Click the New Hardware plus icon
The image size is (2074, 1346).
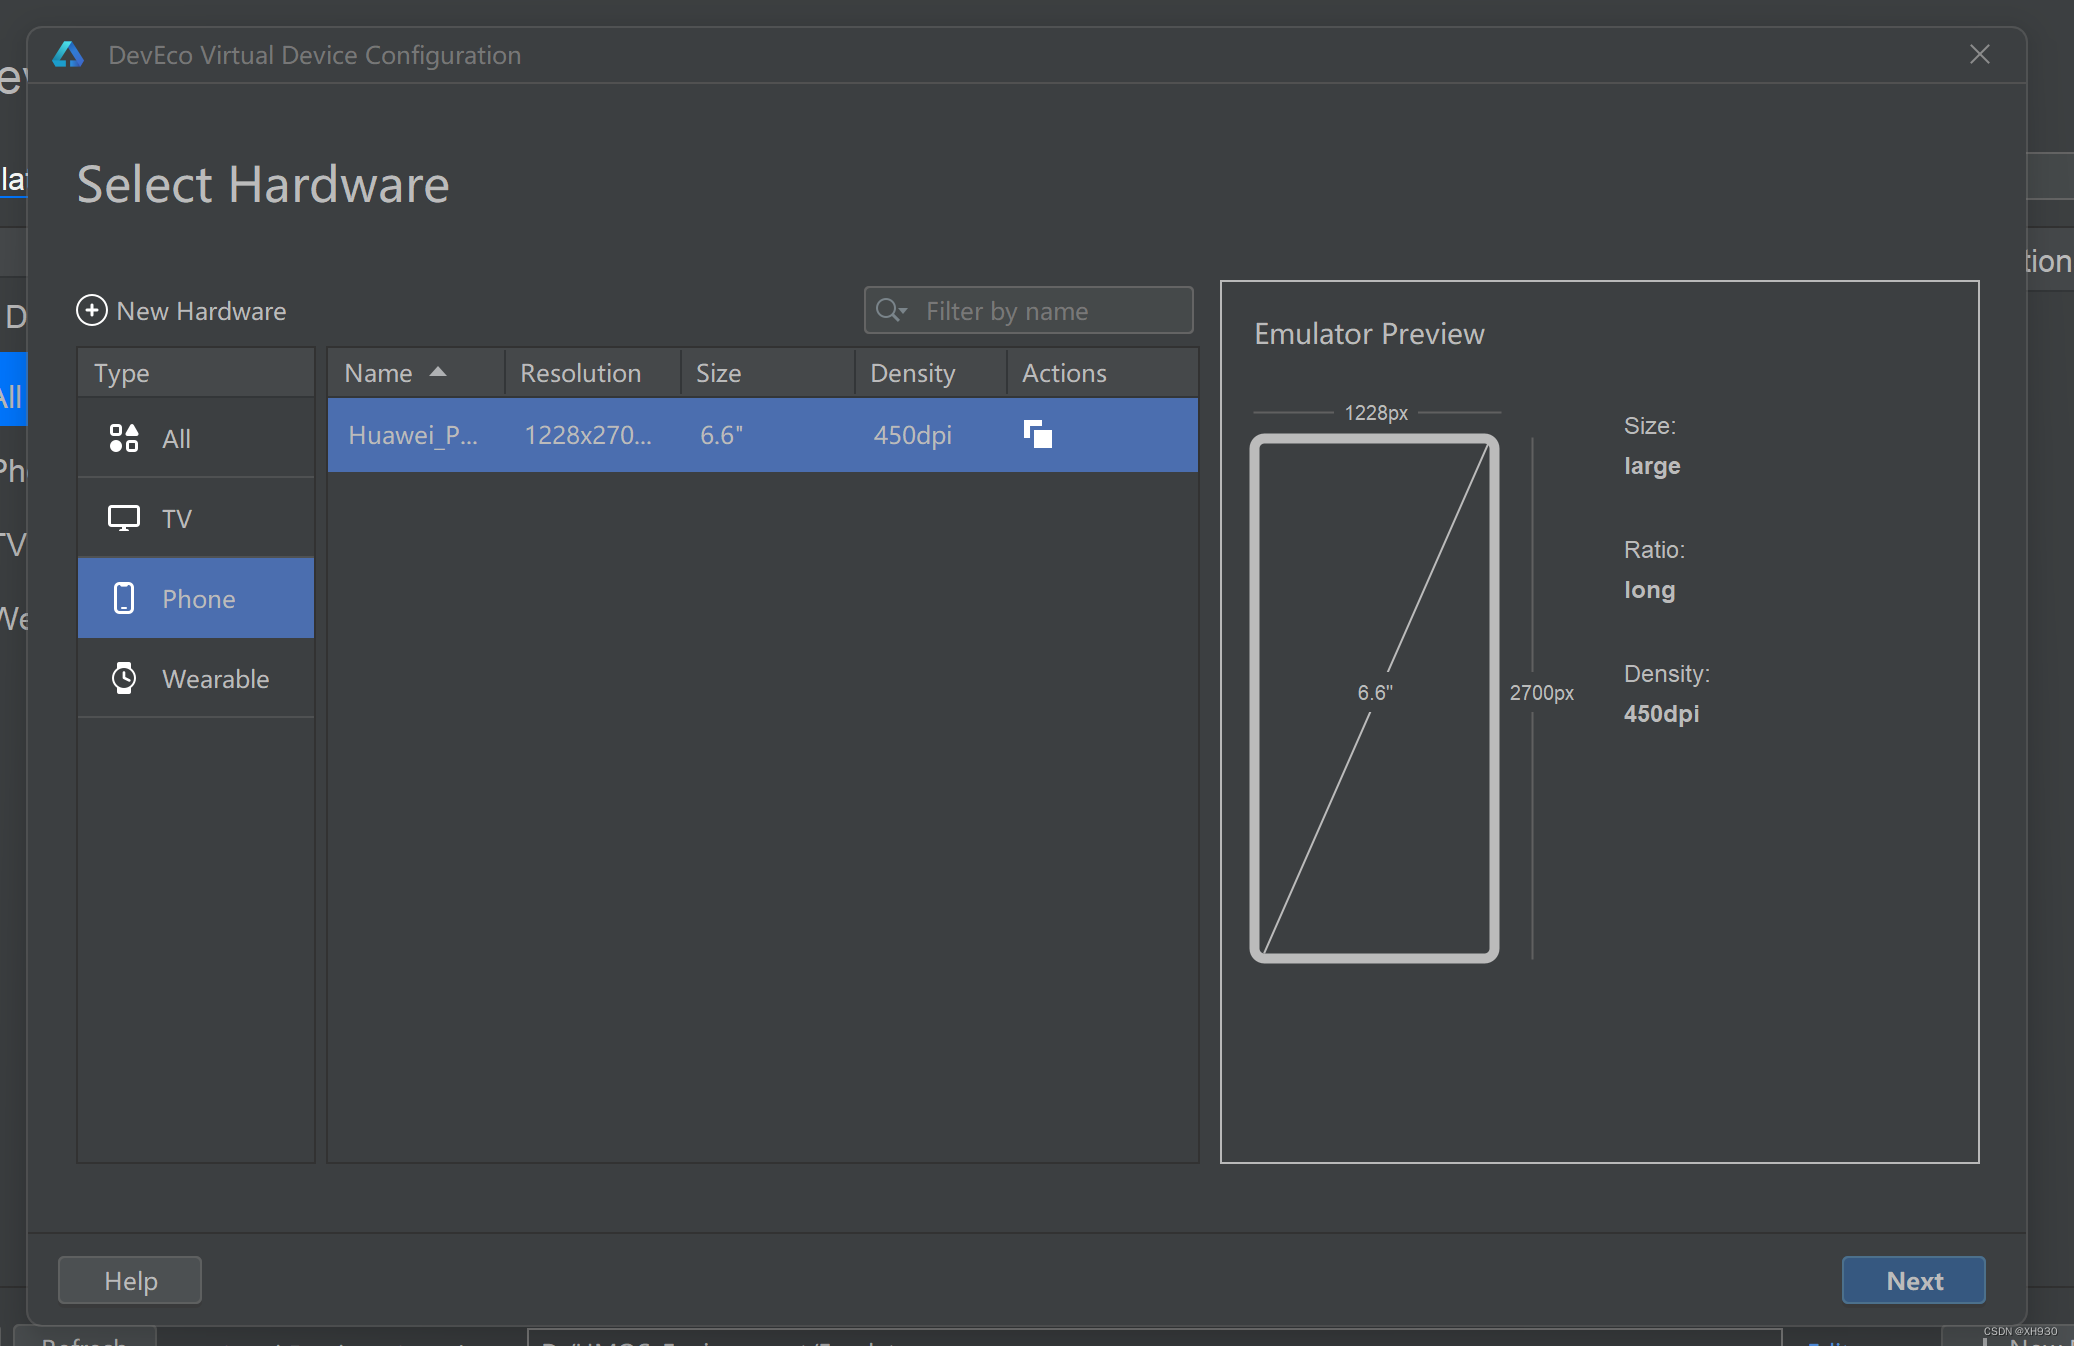92,310
